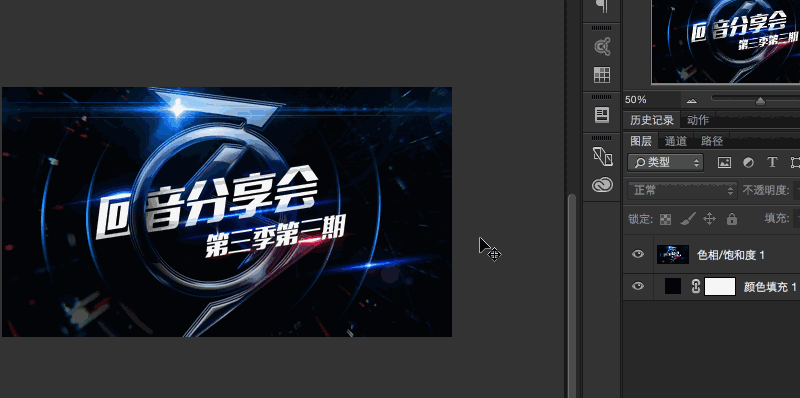Click the navigator preview thumbnail
Image resolution: width=800 pixels, height=398 pixels.
click(726, 42)
